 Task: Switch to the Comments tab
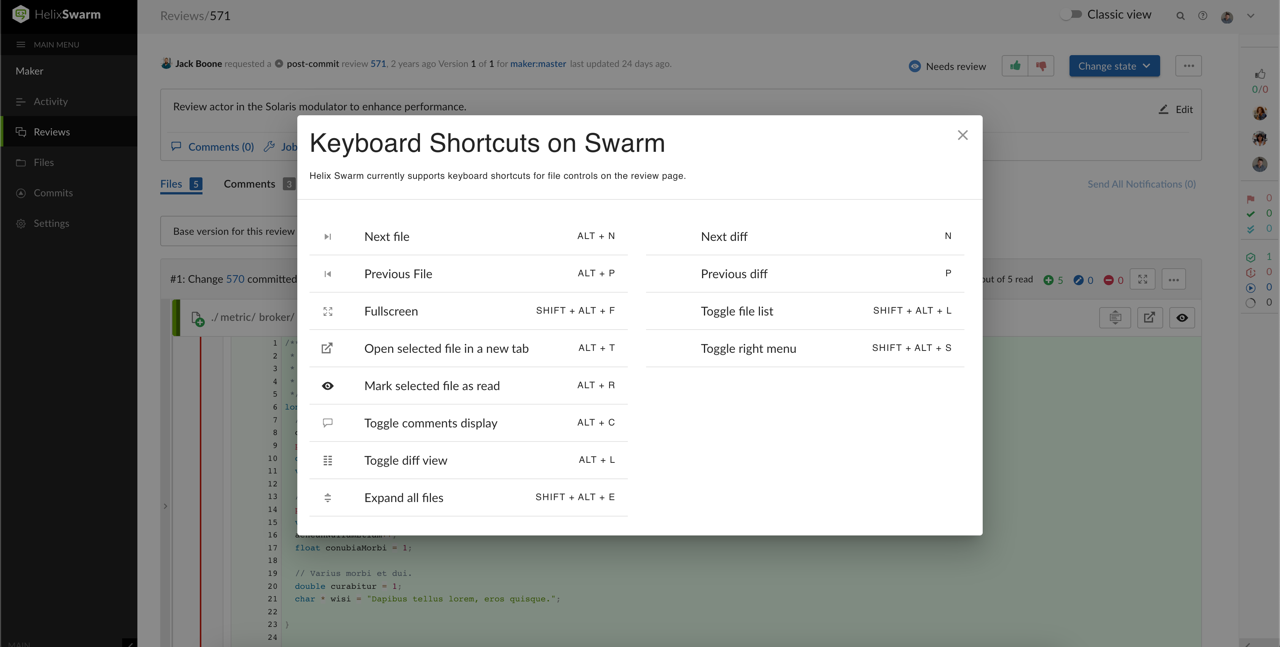point(259,184)
